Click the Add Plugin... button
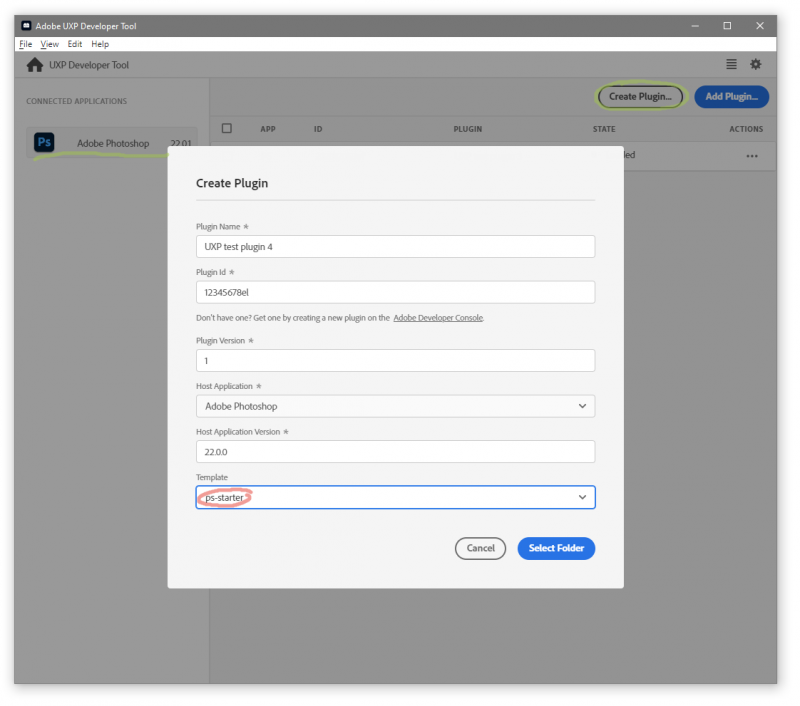800x706 pixels. tap(731, 96)
